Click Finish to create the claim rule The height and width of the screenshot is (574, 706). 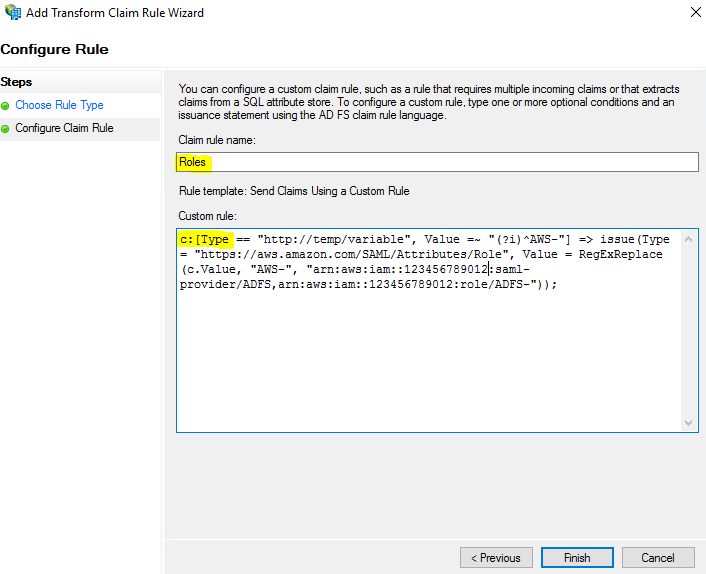pos(577,558)
